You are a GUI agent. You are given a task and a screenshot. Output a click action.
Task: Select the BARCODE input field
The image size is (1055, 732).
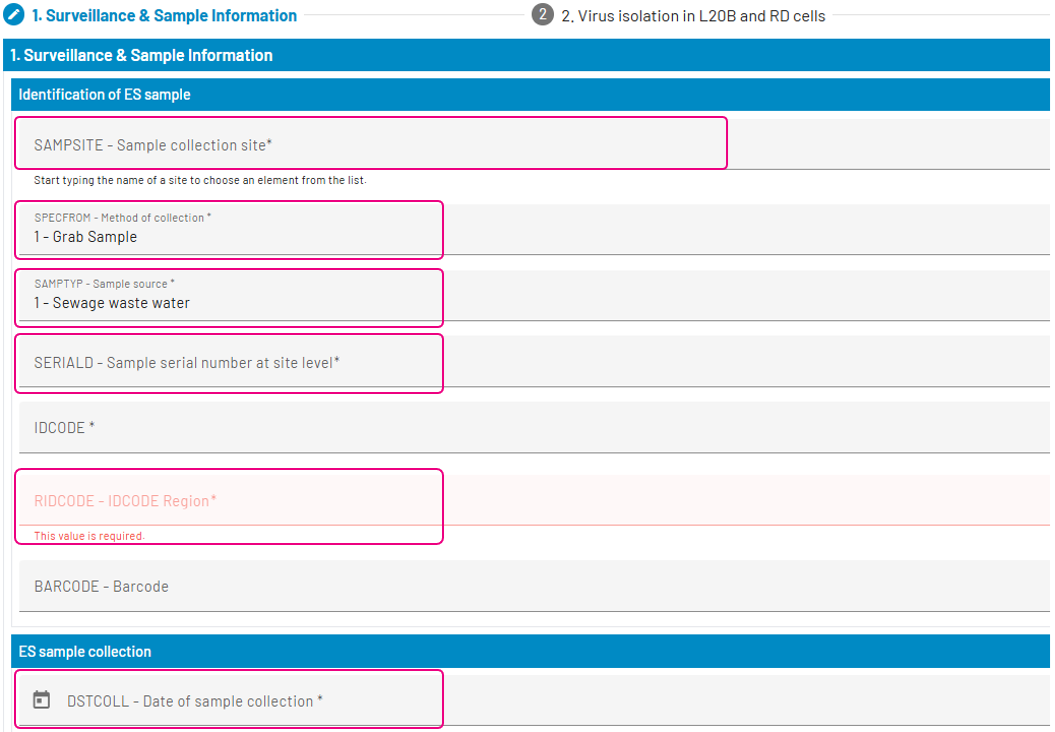point(530,586)
